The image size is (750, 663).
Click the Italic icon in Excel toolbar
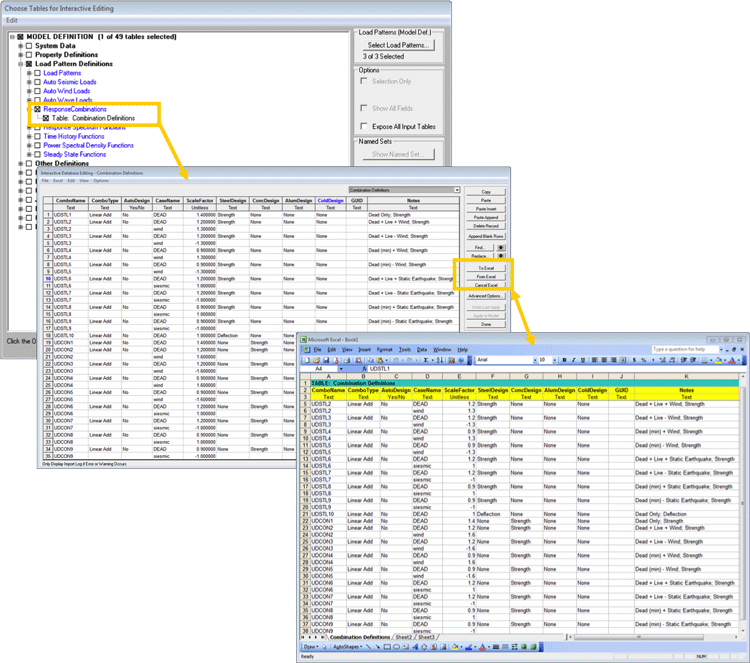click(x=574, y=360)
